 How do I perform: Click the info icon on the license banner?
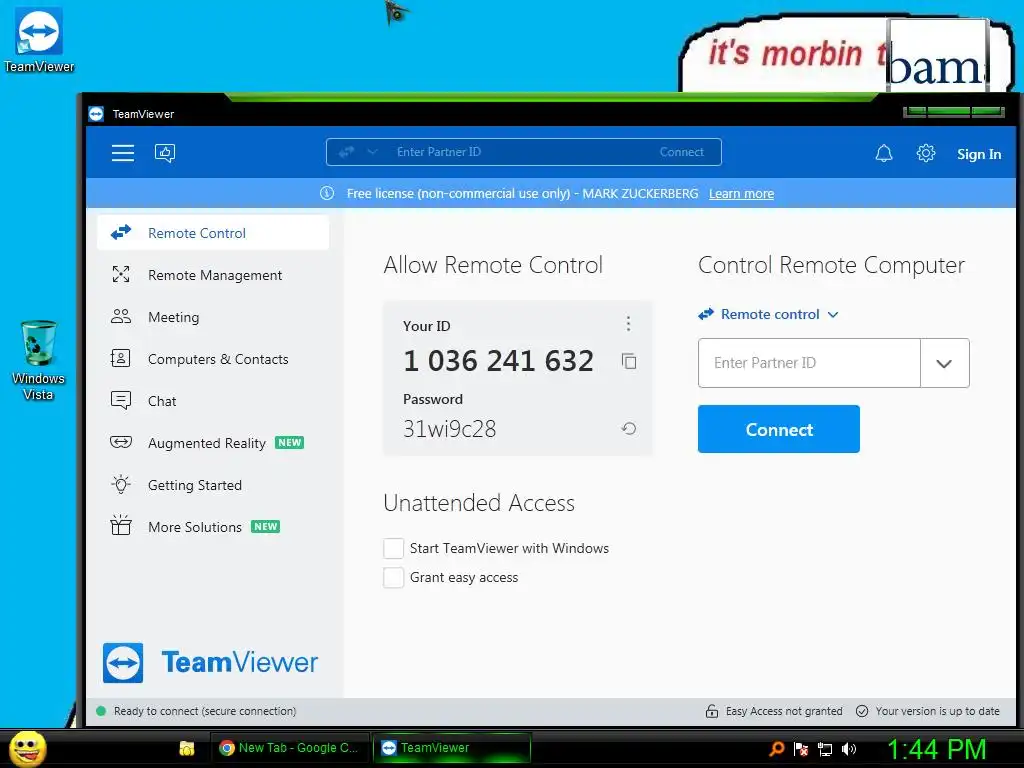327,193
